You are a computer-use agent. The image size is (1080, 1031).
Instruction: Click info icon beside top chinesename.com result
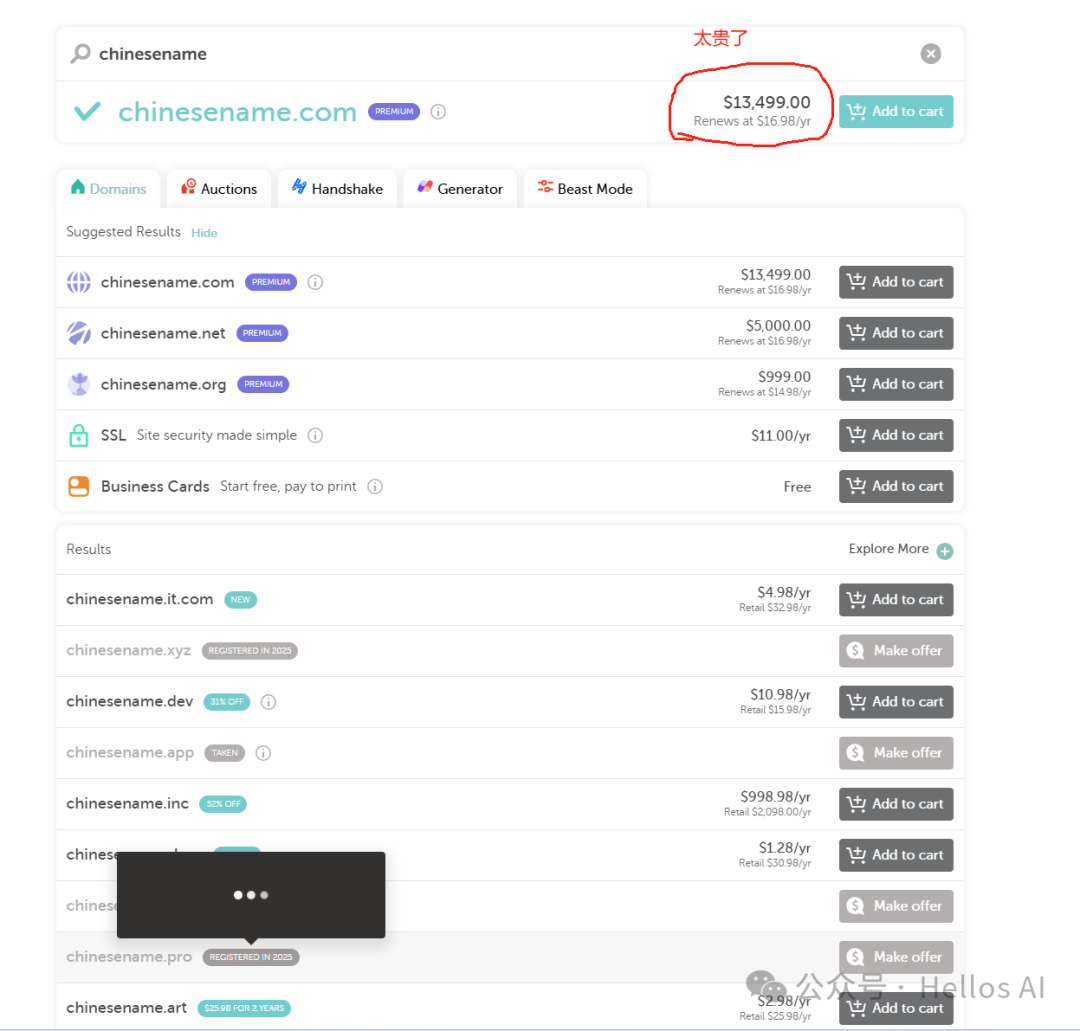[x=438, y=112]
